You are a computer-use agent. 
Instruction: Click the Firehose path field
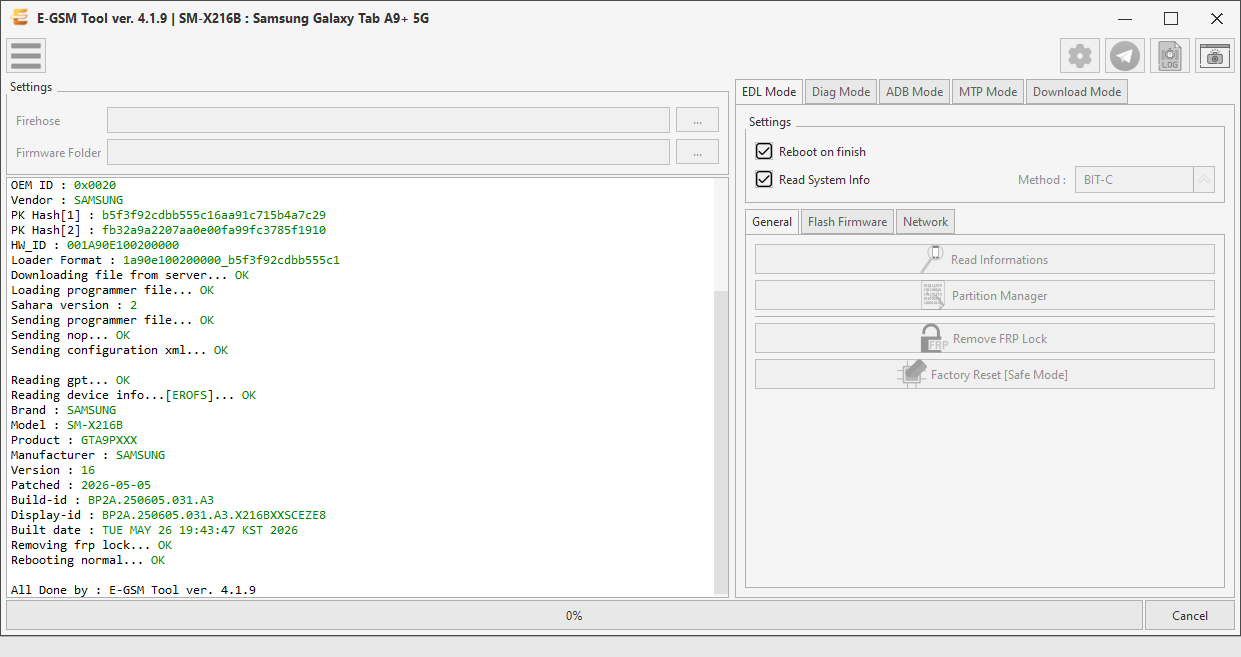coord(388,120)
